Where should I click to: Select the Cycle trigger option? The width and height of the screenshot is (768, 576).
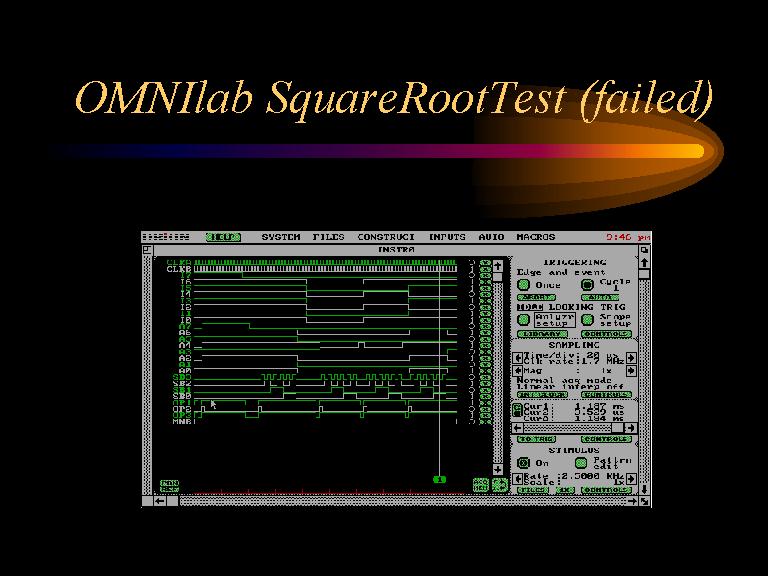[588, 285]
